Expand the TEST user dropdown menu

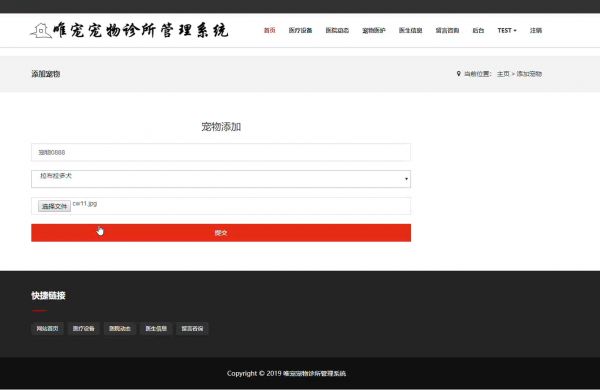click(x=507, y=30)
